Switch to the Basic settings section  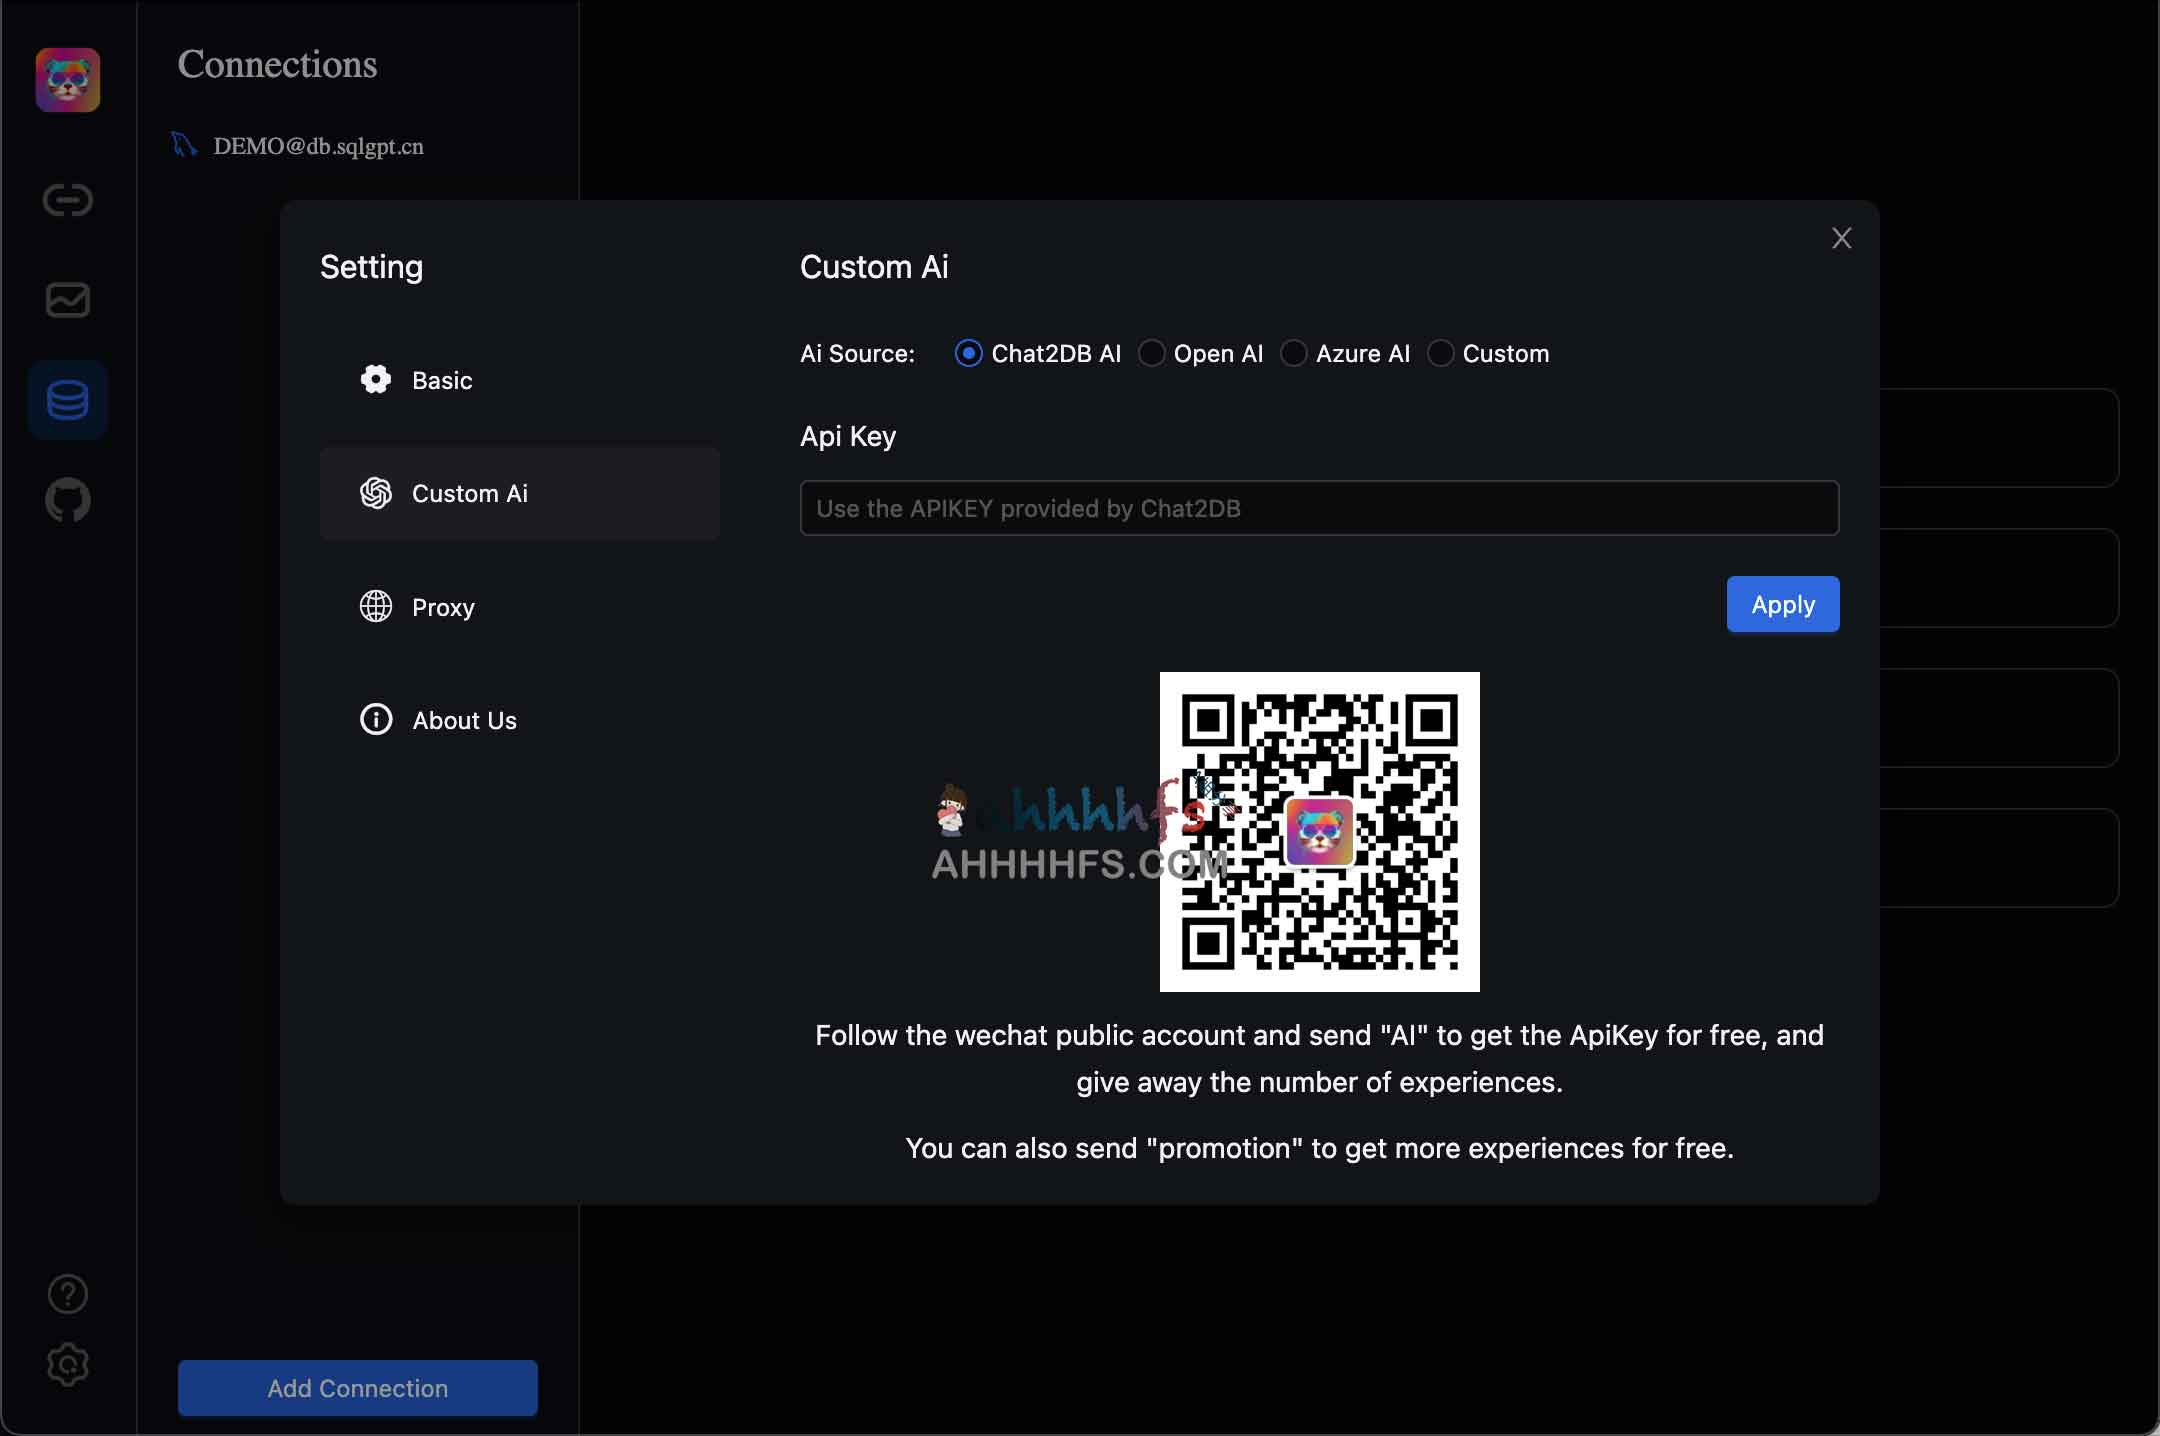[441, 380]
